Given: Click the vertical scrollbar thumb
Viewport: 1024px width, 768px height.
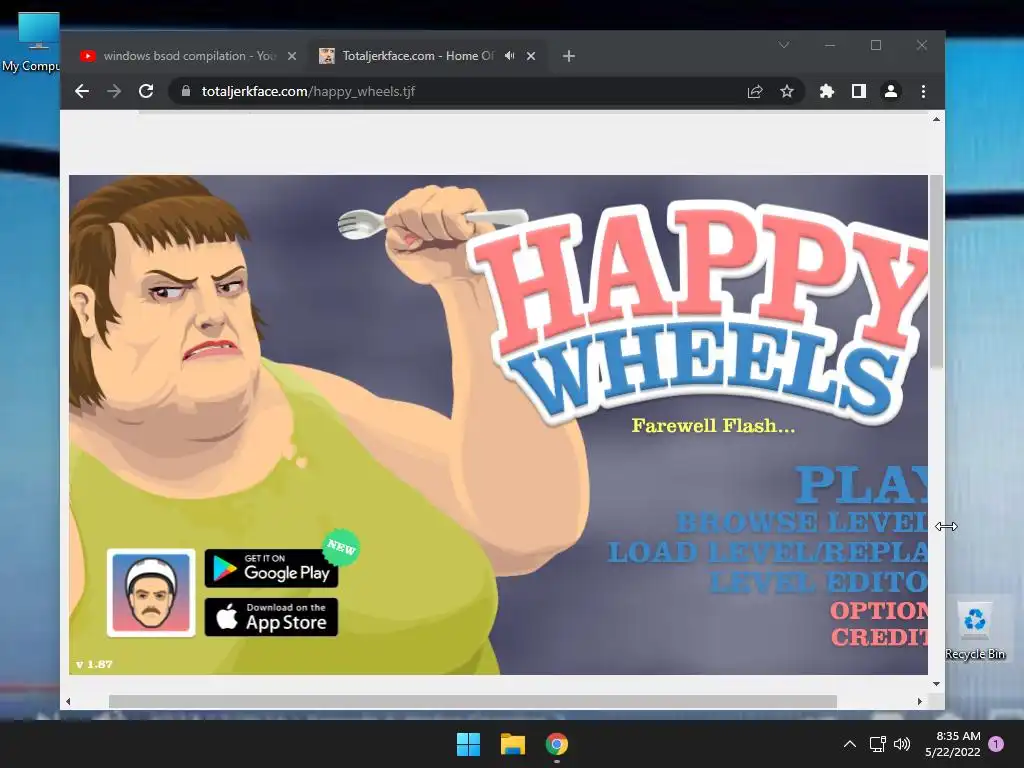Looking at the screenshot, I should point(936,271).
